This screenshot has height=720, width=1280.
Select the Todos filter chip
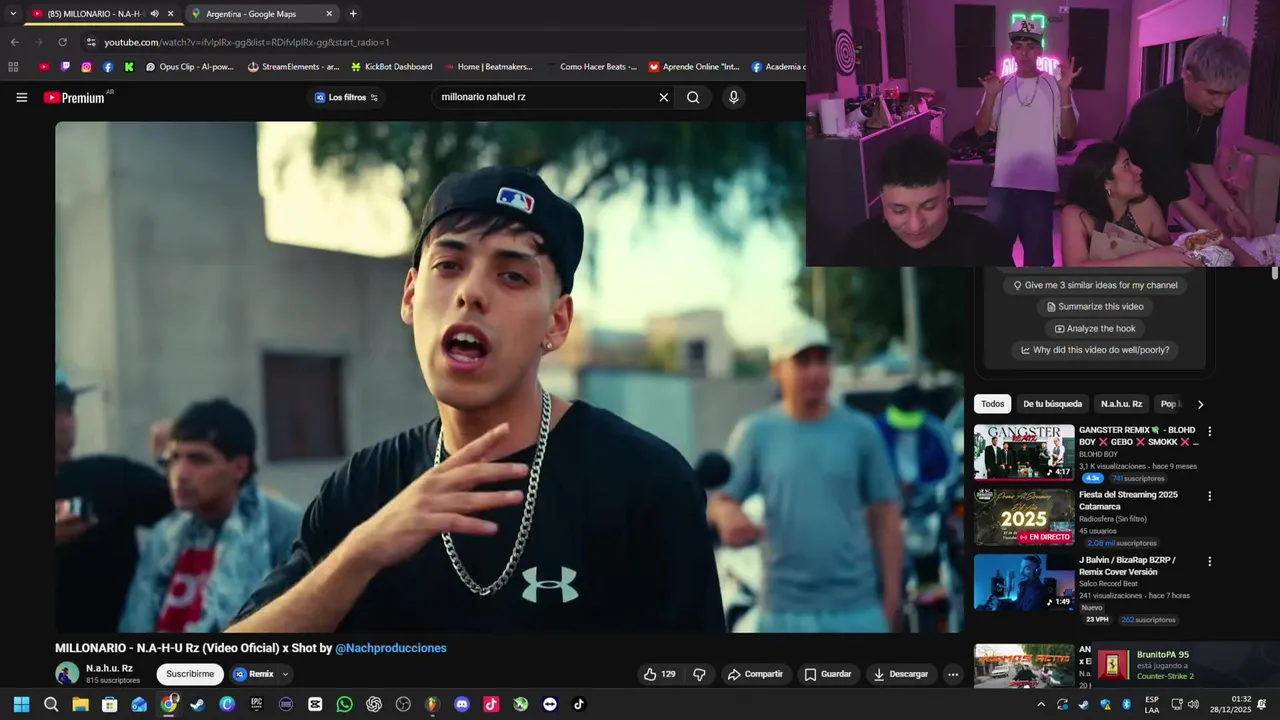tap(993, 404)
